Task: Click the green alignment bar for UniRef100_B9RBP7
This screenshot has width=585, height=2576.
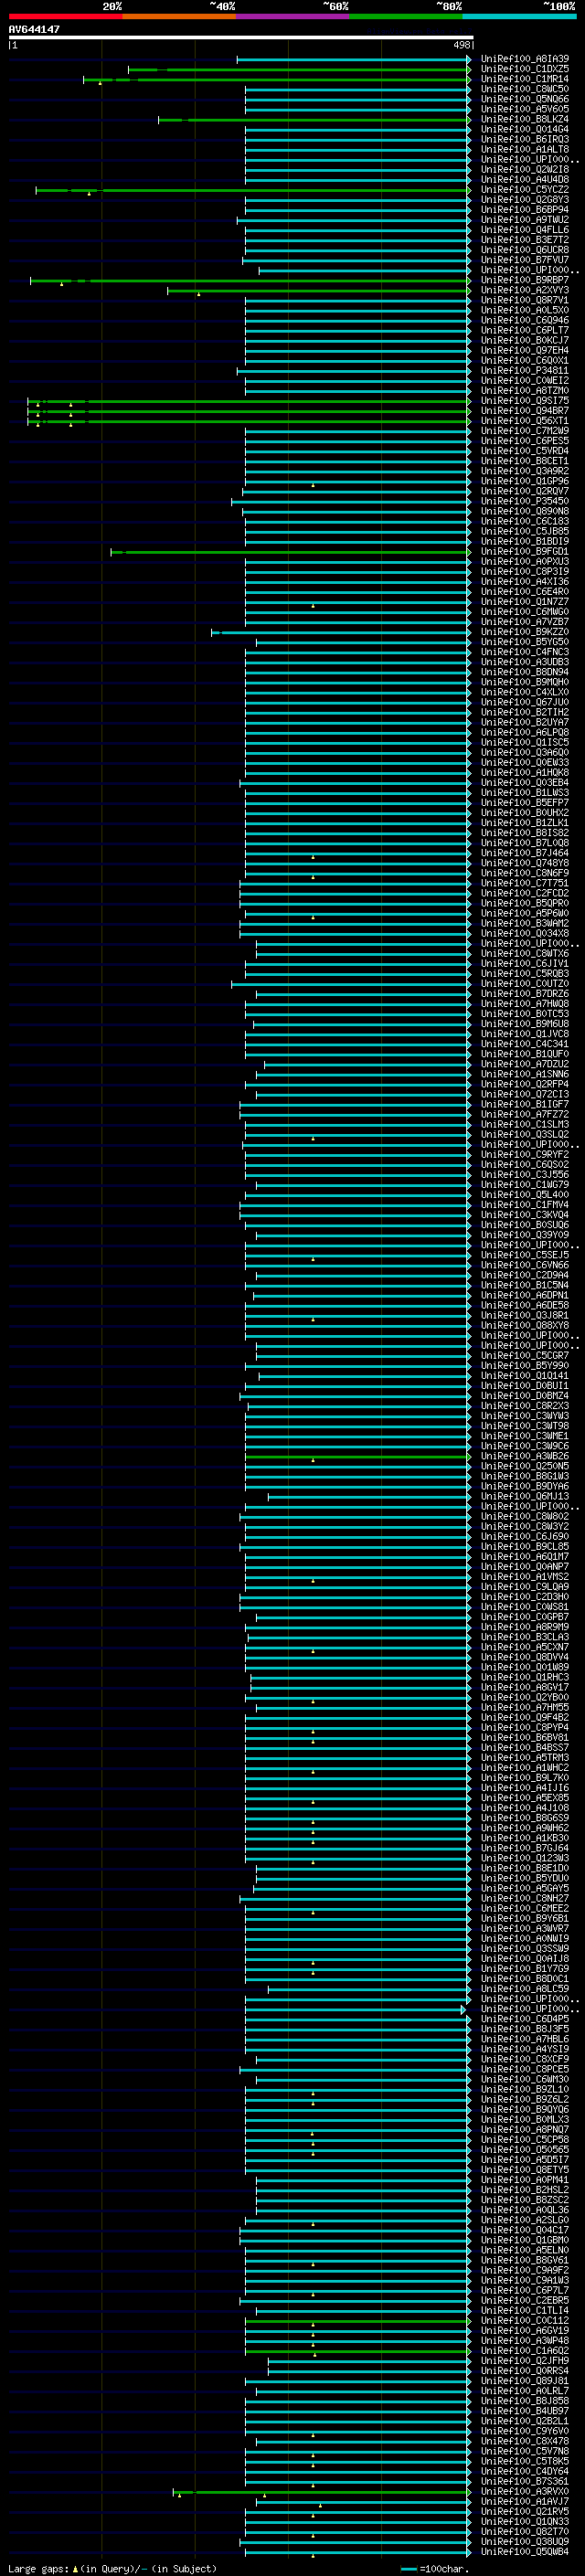Action: coord(250,280)
